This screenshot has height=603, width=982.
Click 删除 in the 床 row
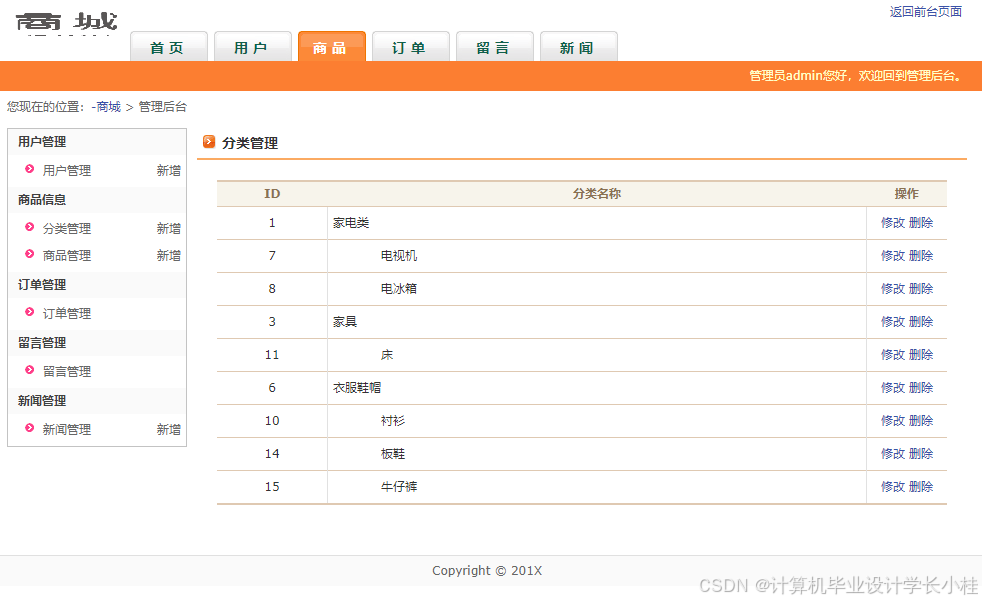pos(921,355)
